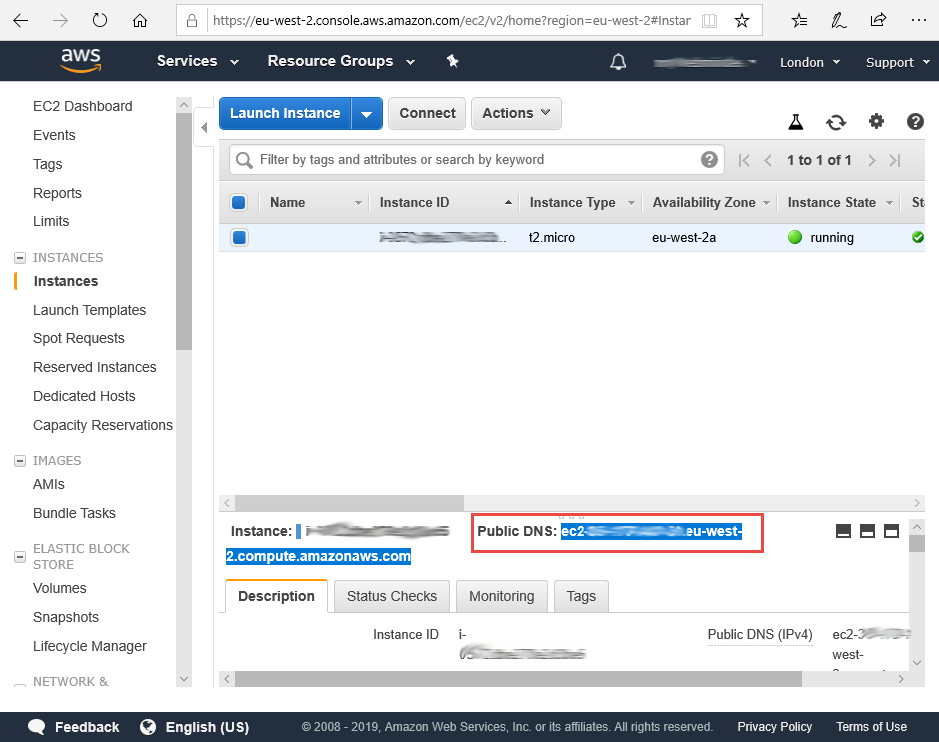Uncheck the running t2.micro instance row

[x=240, y=238]
